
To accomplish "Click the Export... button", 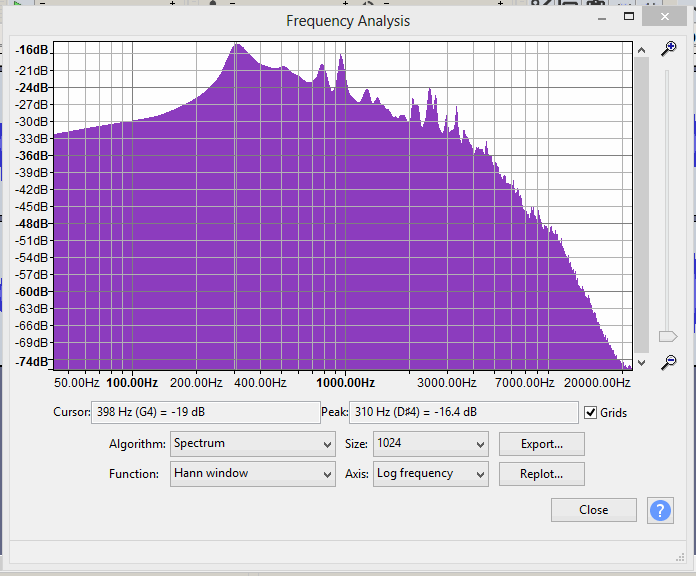I will [542, 444].
